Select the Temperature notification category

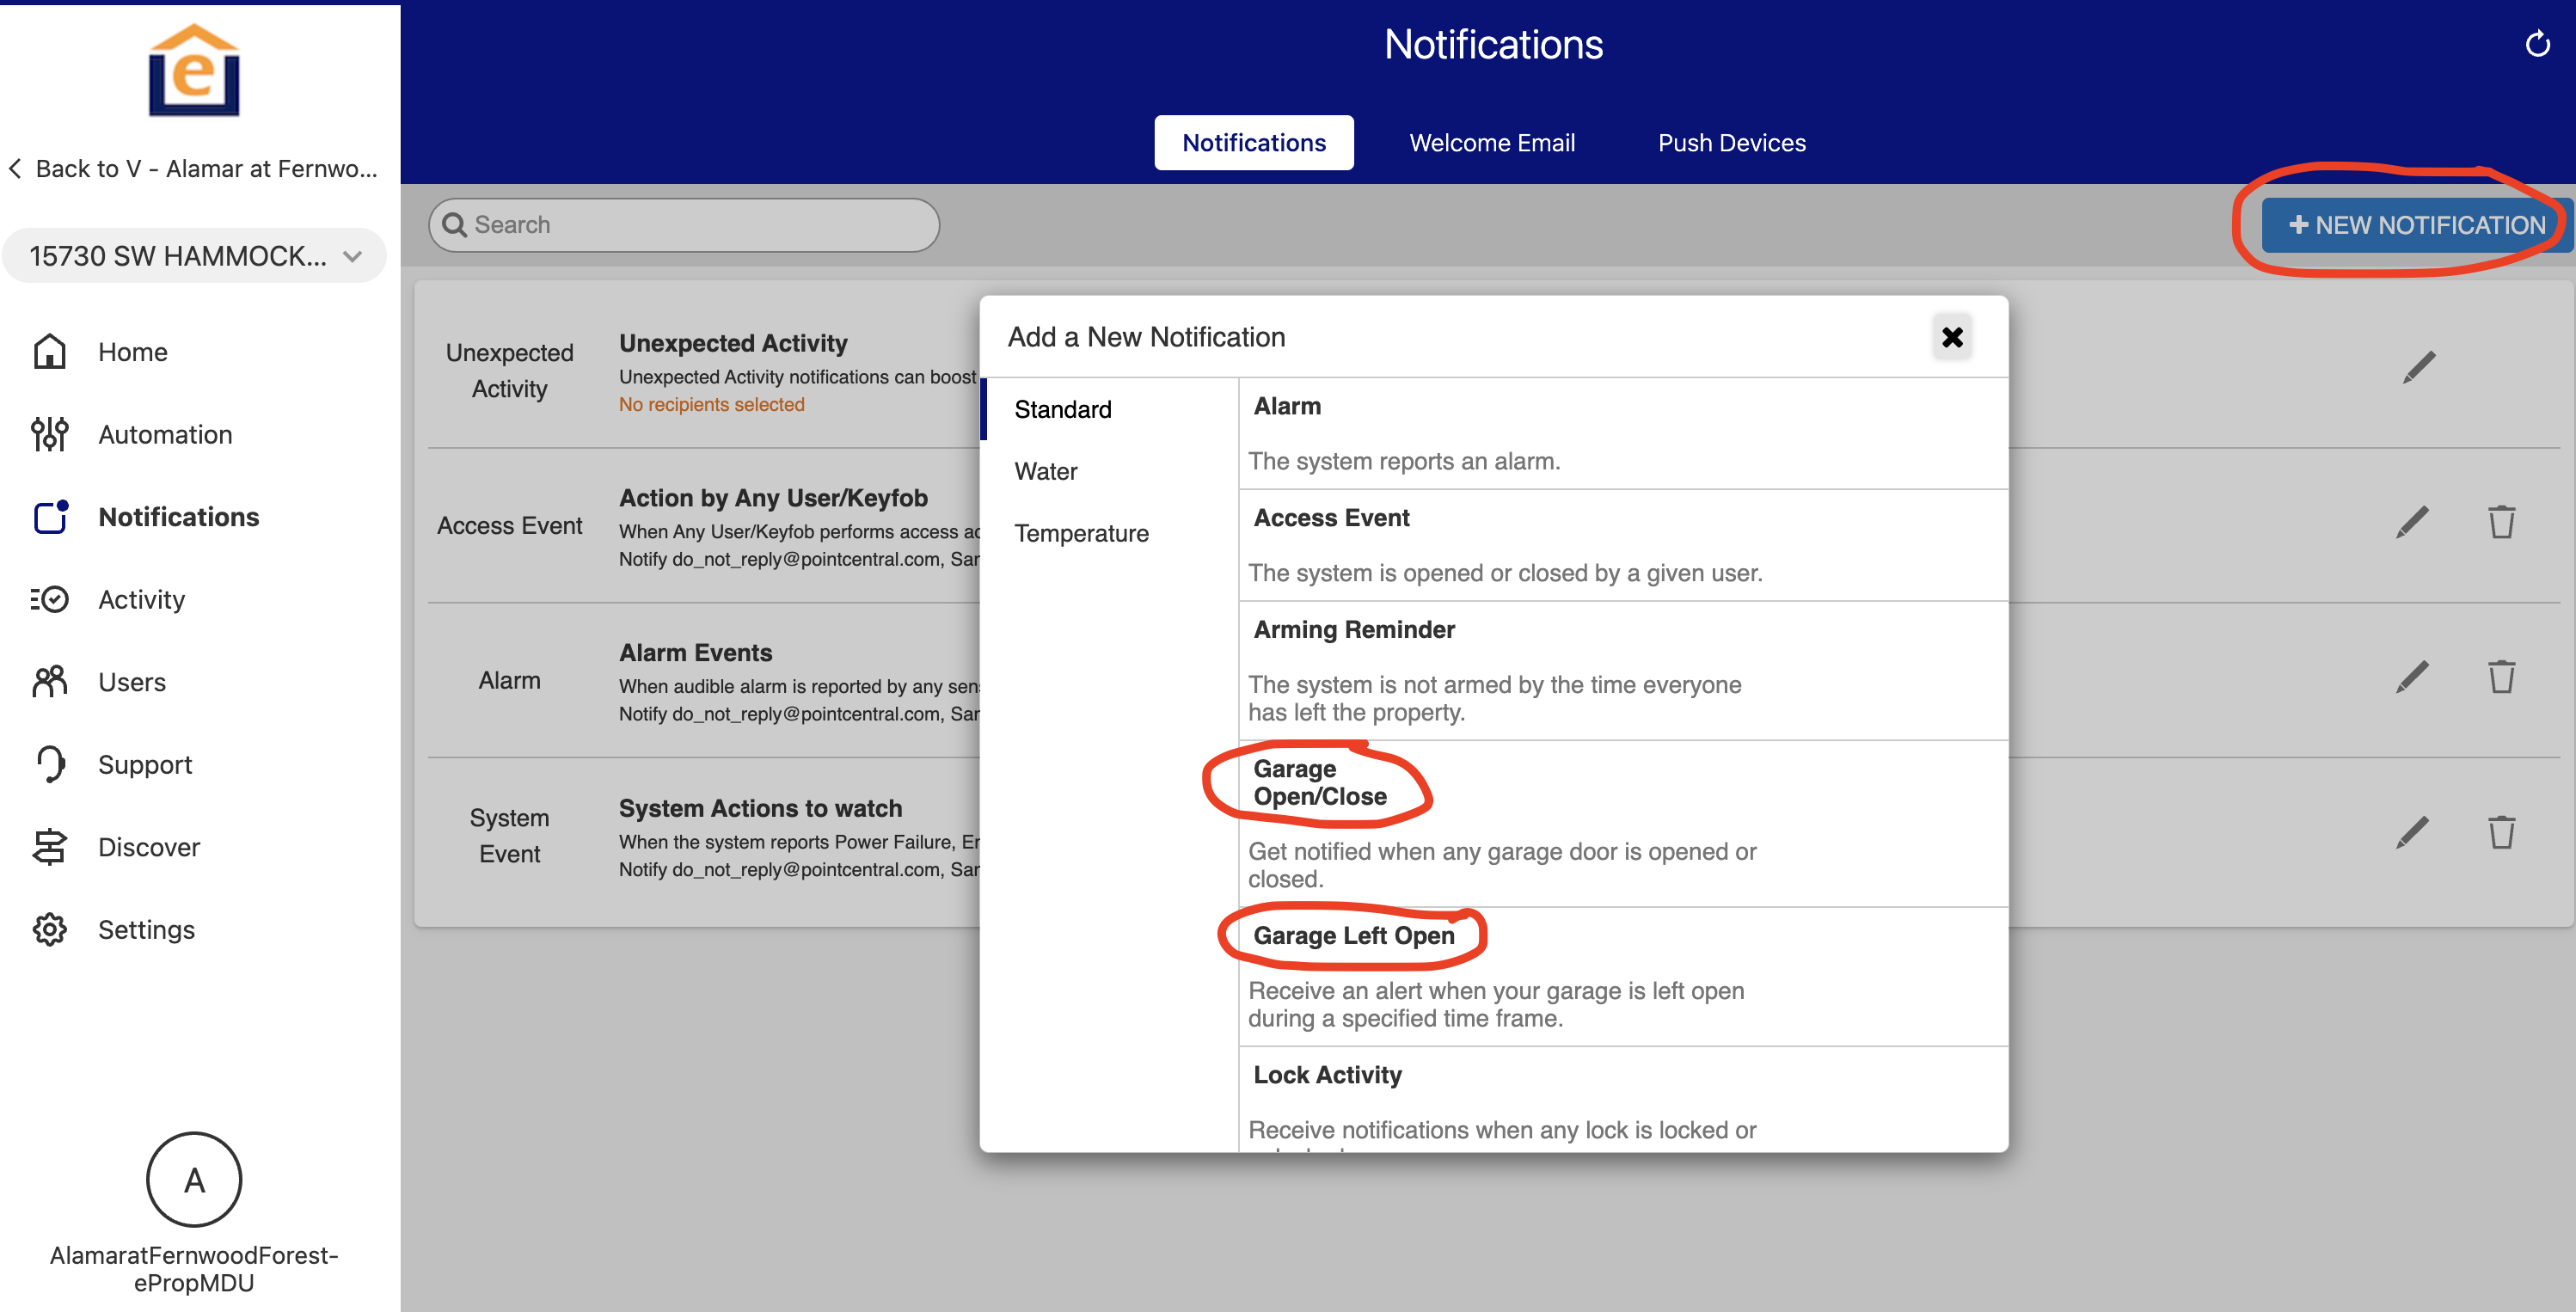(x=1081, y=534)
